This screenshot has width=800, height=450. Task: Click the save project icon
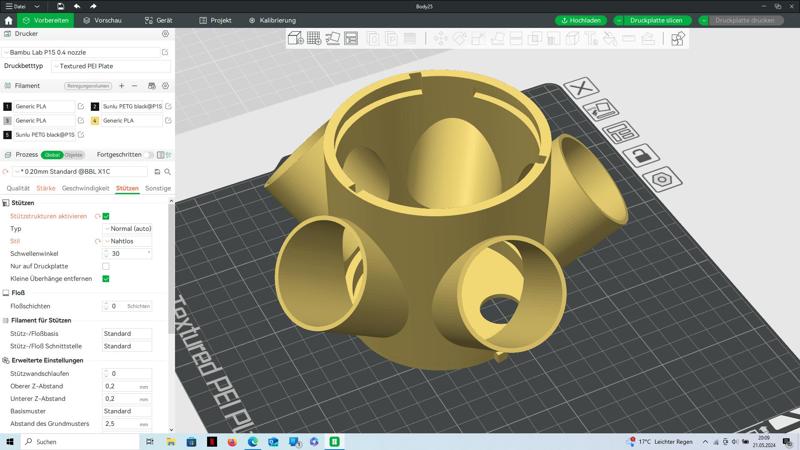tap(60, 6)
